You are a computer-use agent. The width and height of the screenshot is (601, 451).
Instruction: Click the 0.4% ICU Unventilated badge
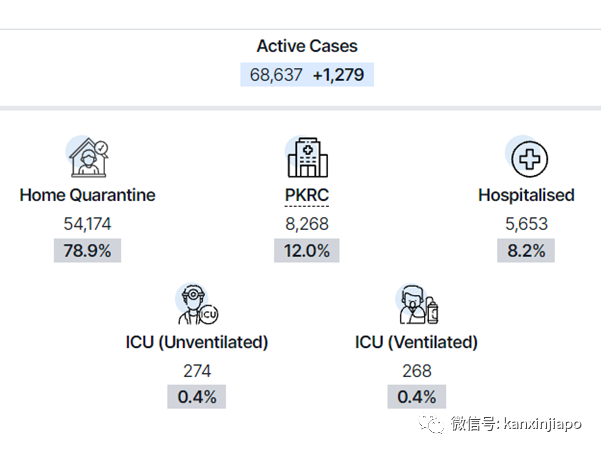(x=197, y=397)
